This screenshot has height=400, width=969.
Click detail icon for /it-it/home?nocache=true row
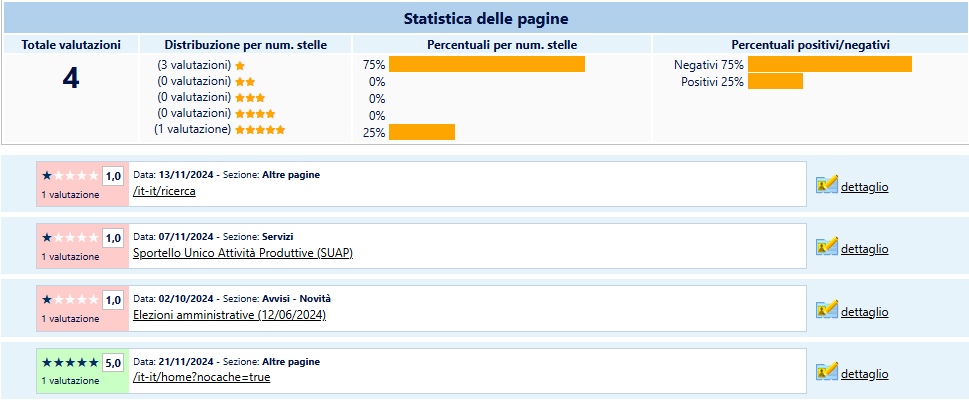point(826,373)
